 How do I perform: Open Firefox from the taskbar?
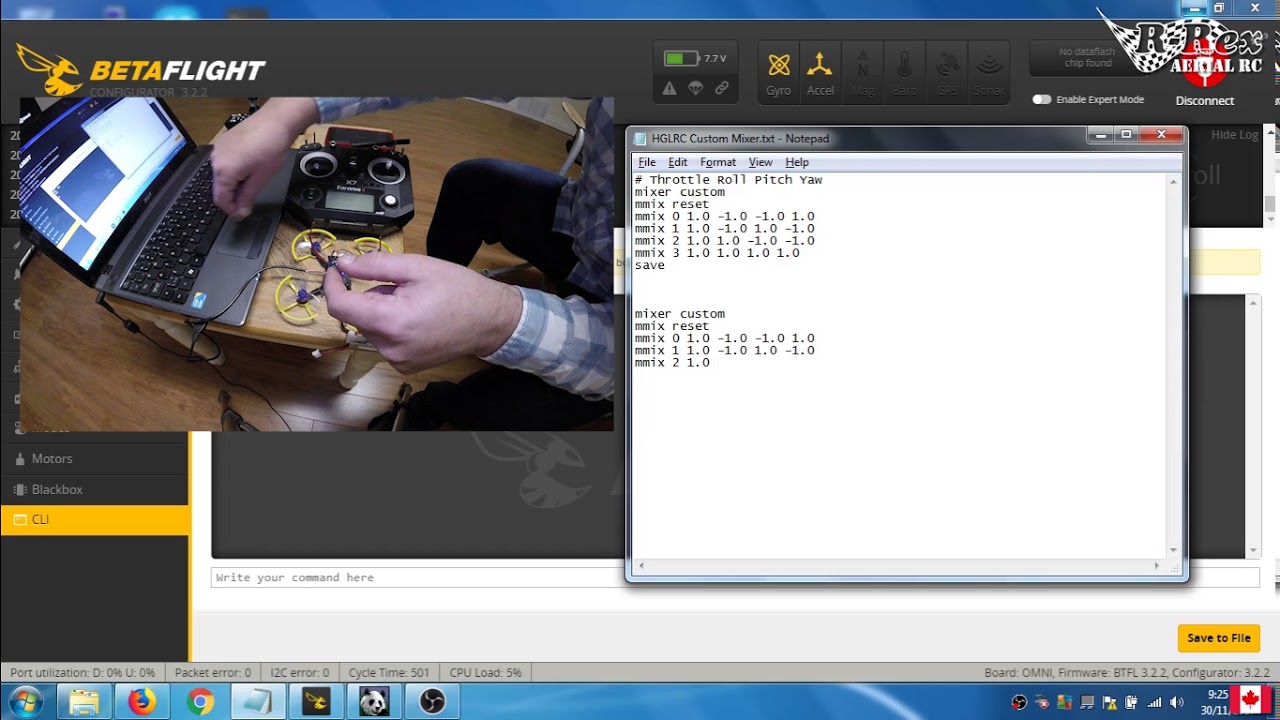click(142, 702)
